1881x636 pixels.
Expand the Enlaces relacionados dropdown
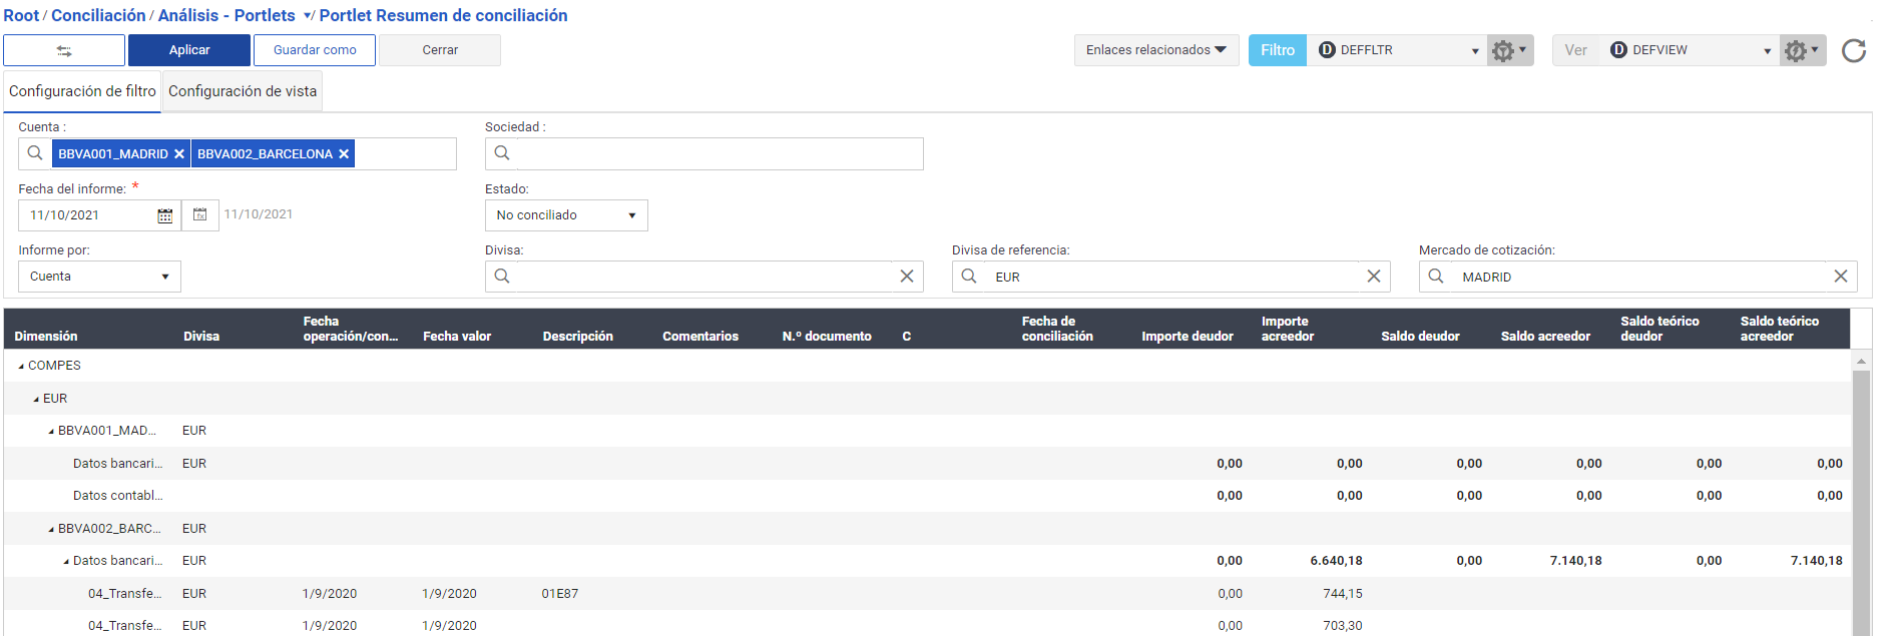tap(1156, 51)
